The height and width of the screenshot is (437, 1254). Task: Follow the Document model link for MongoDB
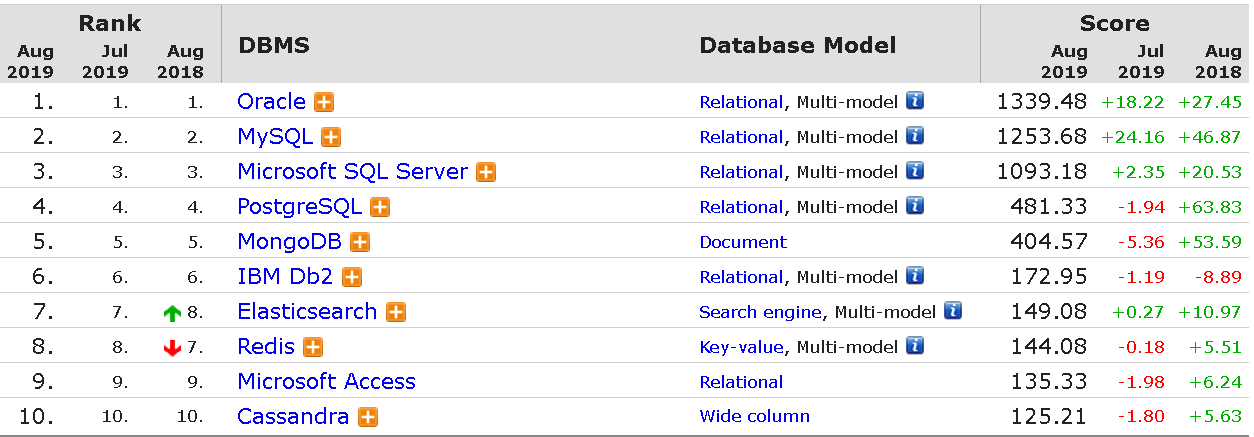coord(743,242)
